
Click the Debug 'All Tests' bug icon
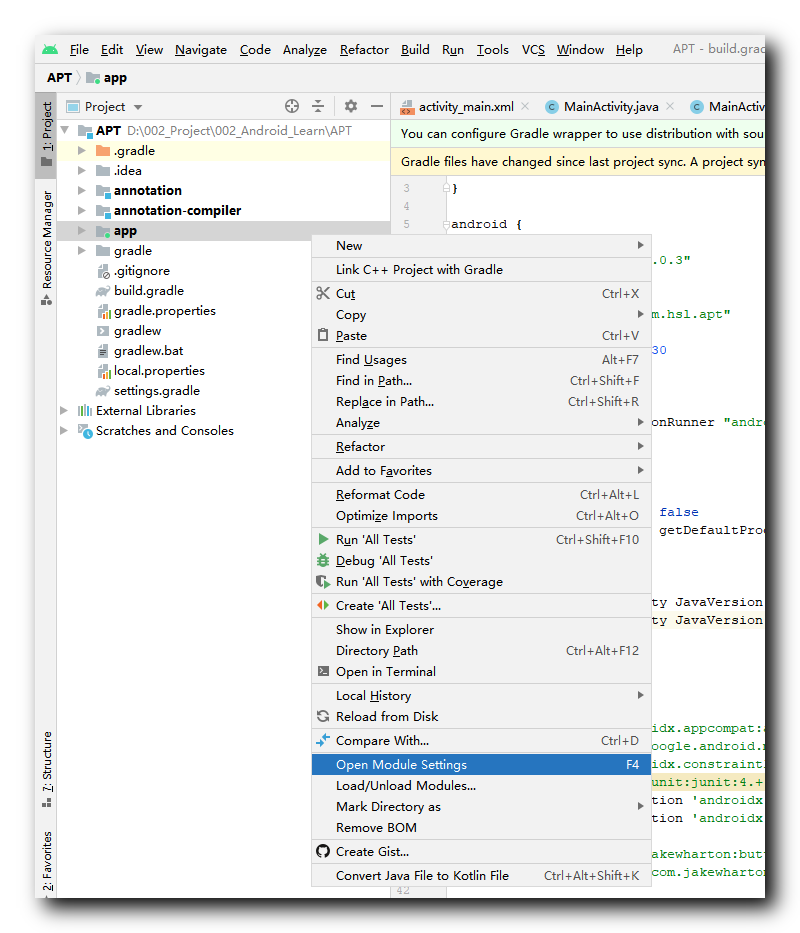[323, 560]
